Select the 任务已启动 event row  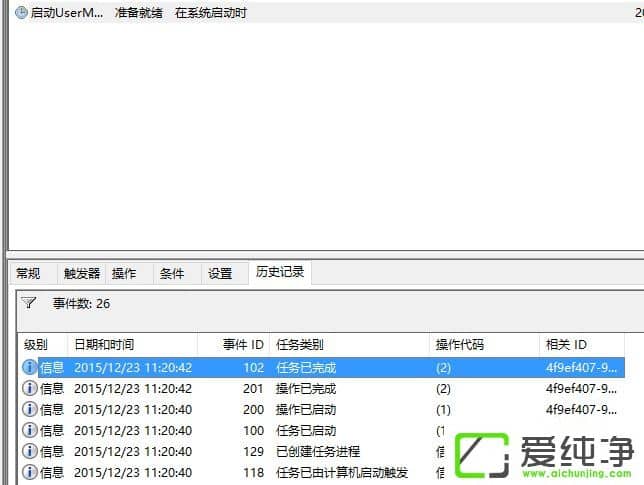323,430
